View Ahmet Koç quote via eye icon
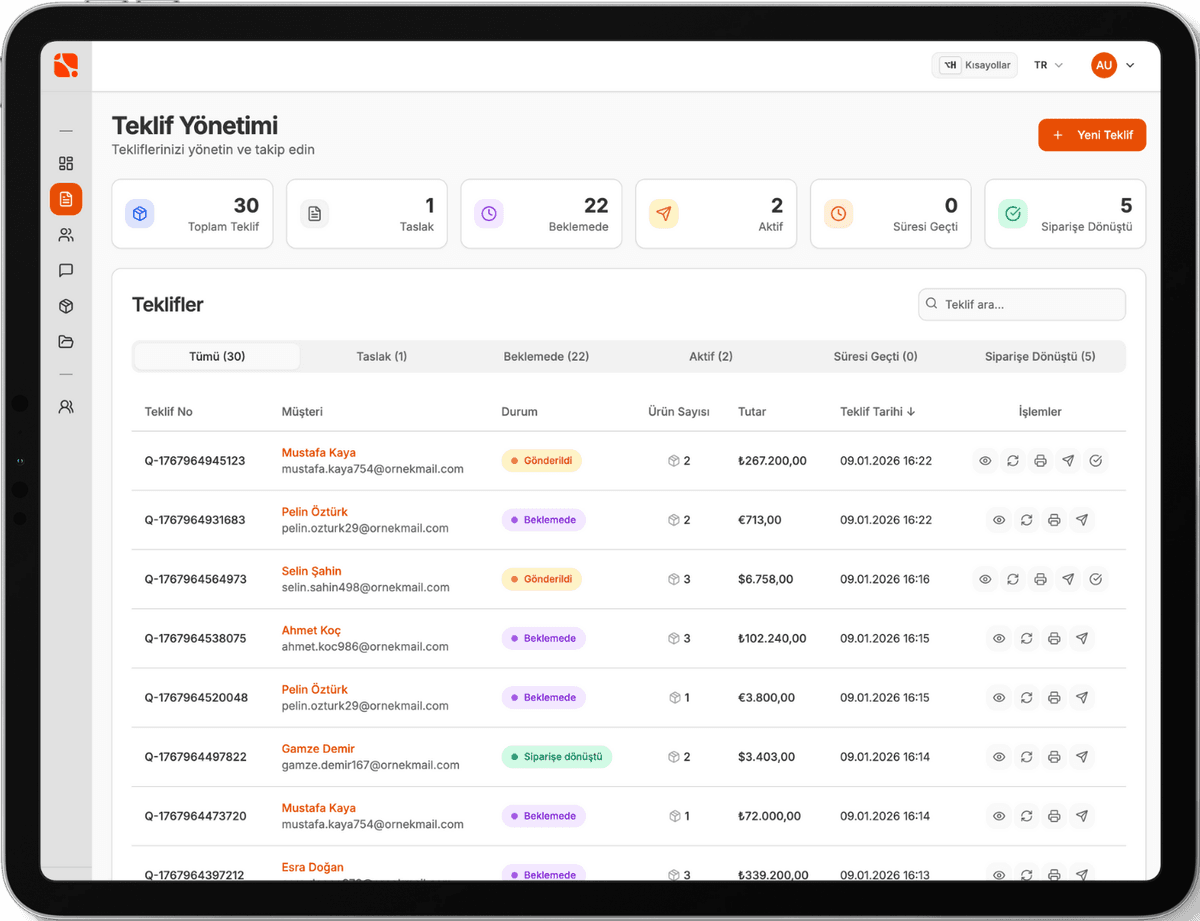Screen dimensions: 1200x921 [999, 638]
